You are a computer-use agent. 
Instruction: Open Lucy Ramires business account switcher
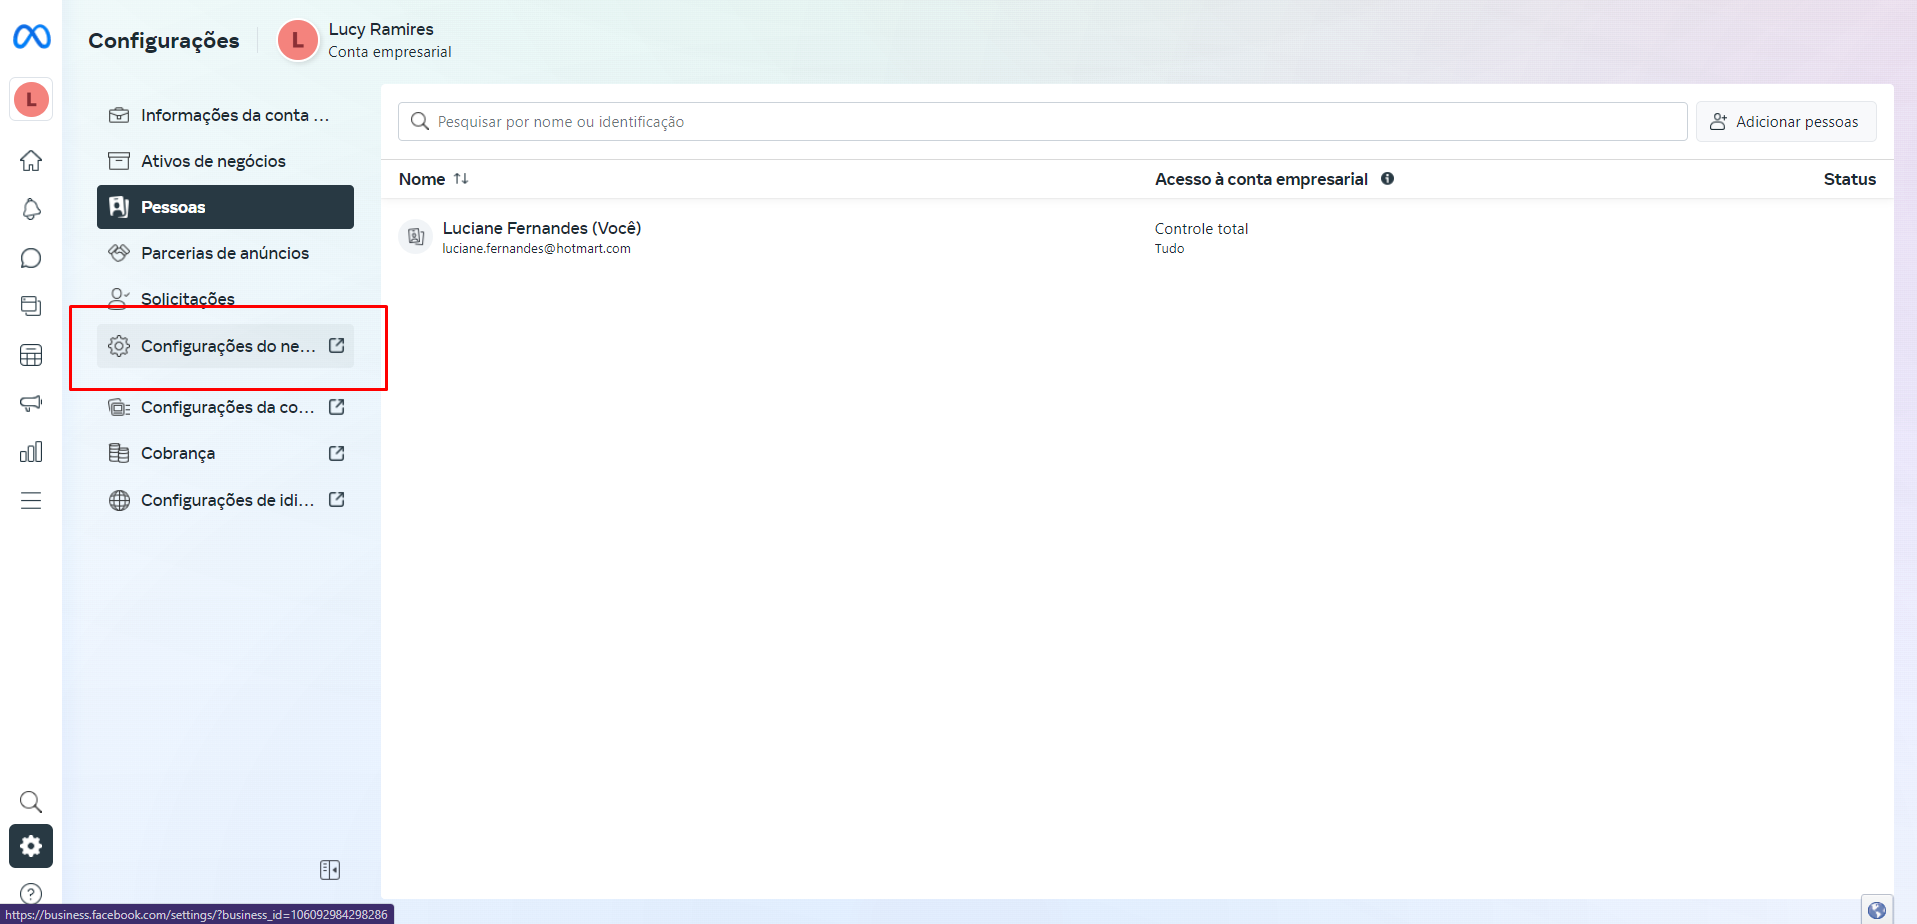(365, 40)
